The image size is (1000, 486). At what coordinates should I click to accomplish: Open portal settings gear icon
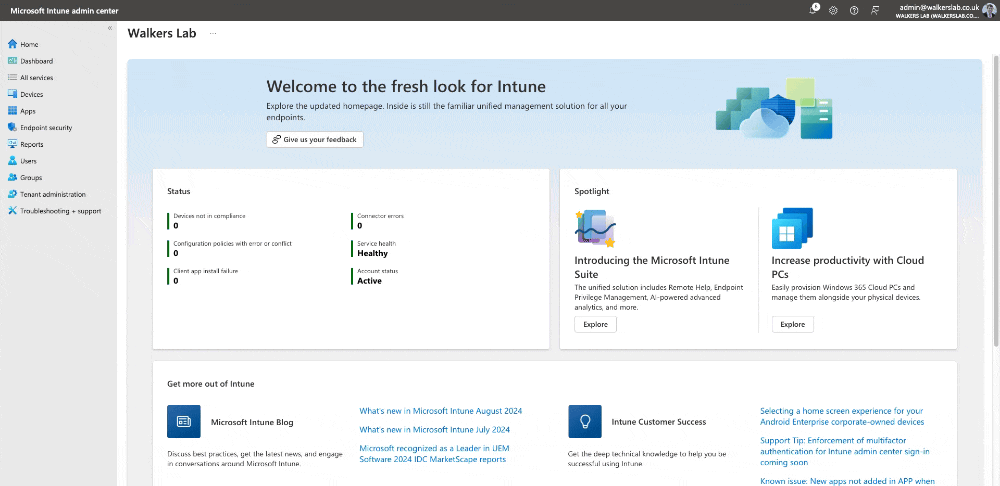(x=833, y=9)
